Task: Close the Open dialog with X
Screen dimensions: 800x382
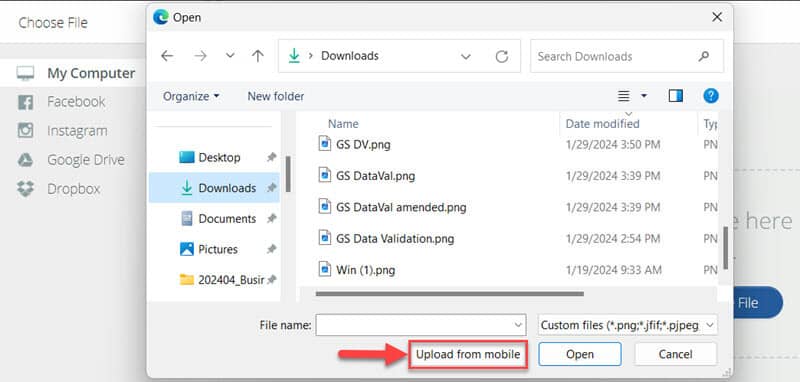Action: click(717, 17)
